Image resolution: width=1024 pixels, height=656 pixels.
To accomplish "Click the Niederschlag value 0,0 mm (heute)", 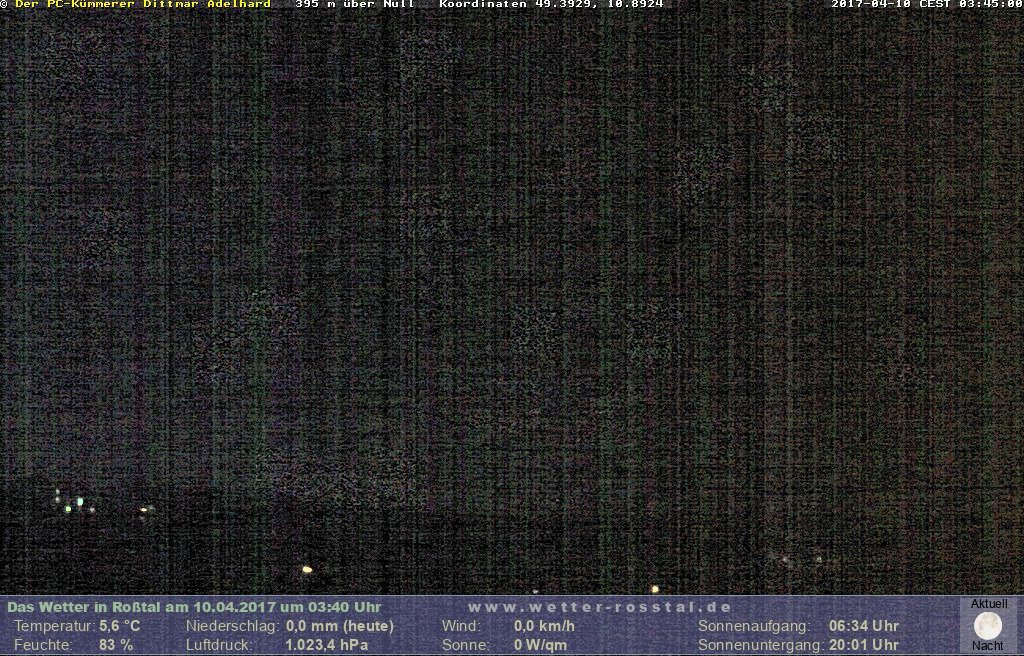I will coord(339,626).
